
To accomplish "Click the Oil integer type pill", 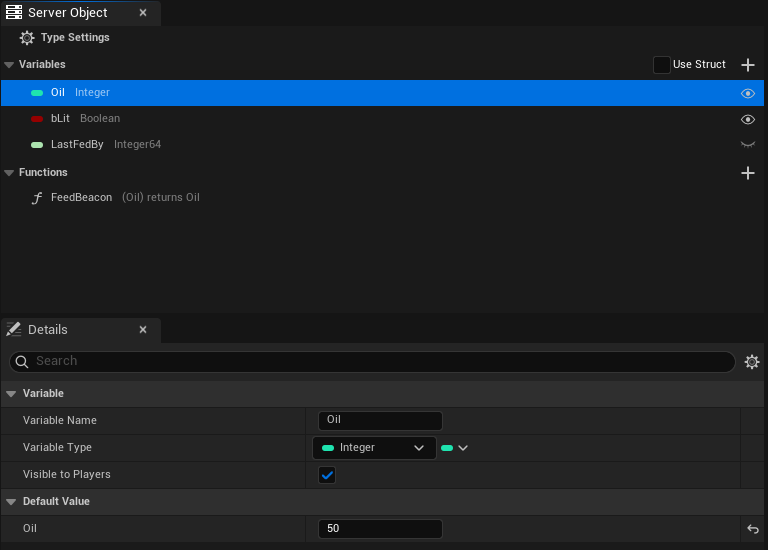I will point(37,93).
